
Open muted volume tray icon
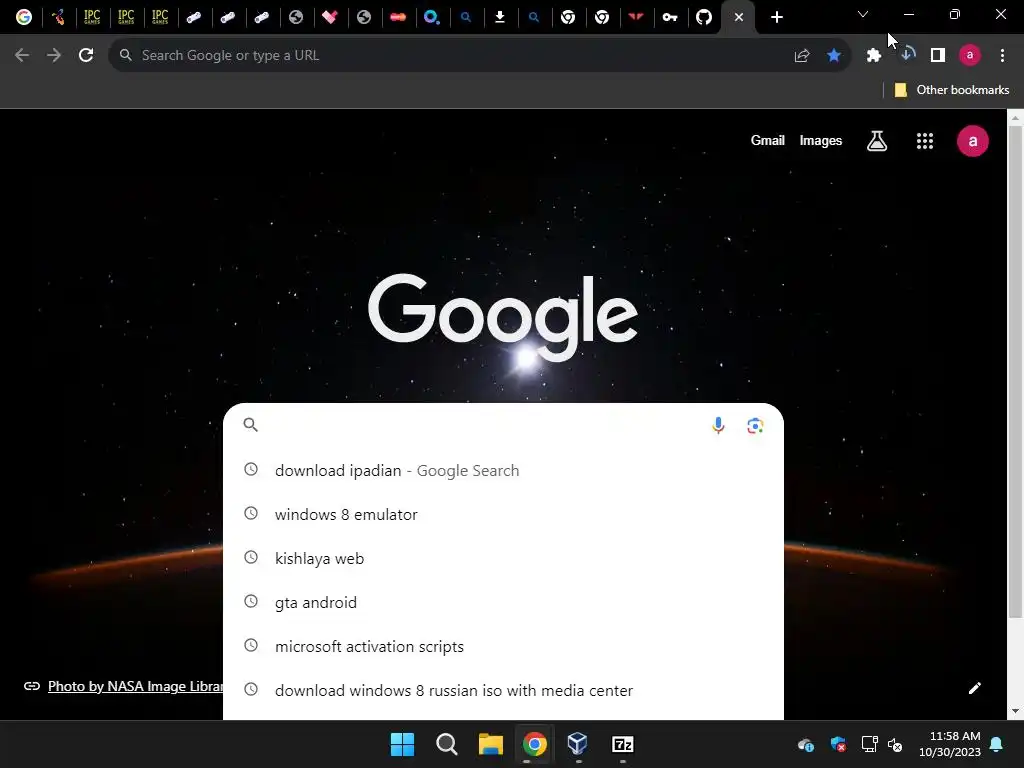point(895,744)
